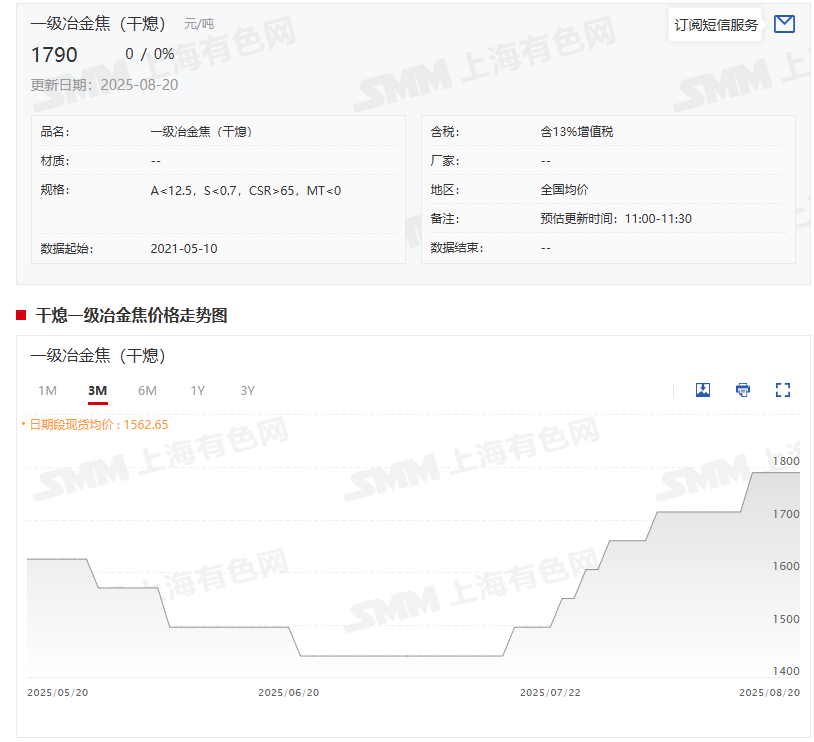Click the 1800 y-axis value
Image resolution: width=814 pixels, height=742 pixels.
pos(786,461)
